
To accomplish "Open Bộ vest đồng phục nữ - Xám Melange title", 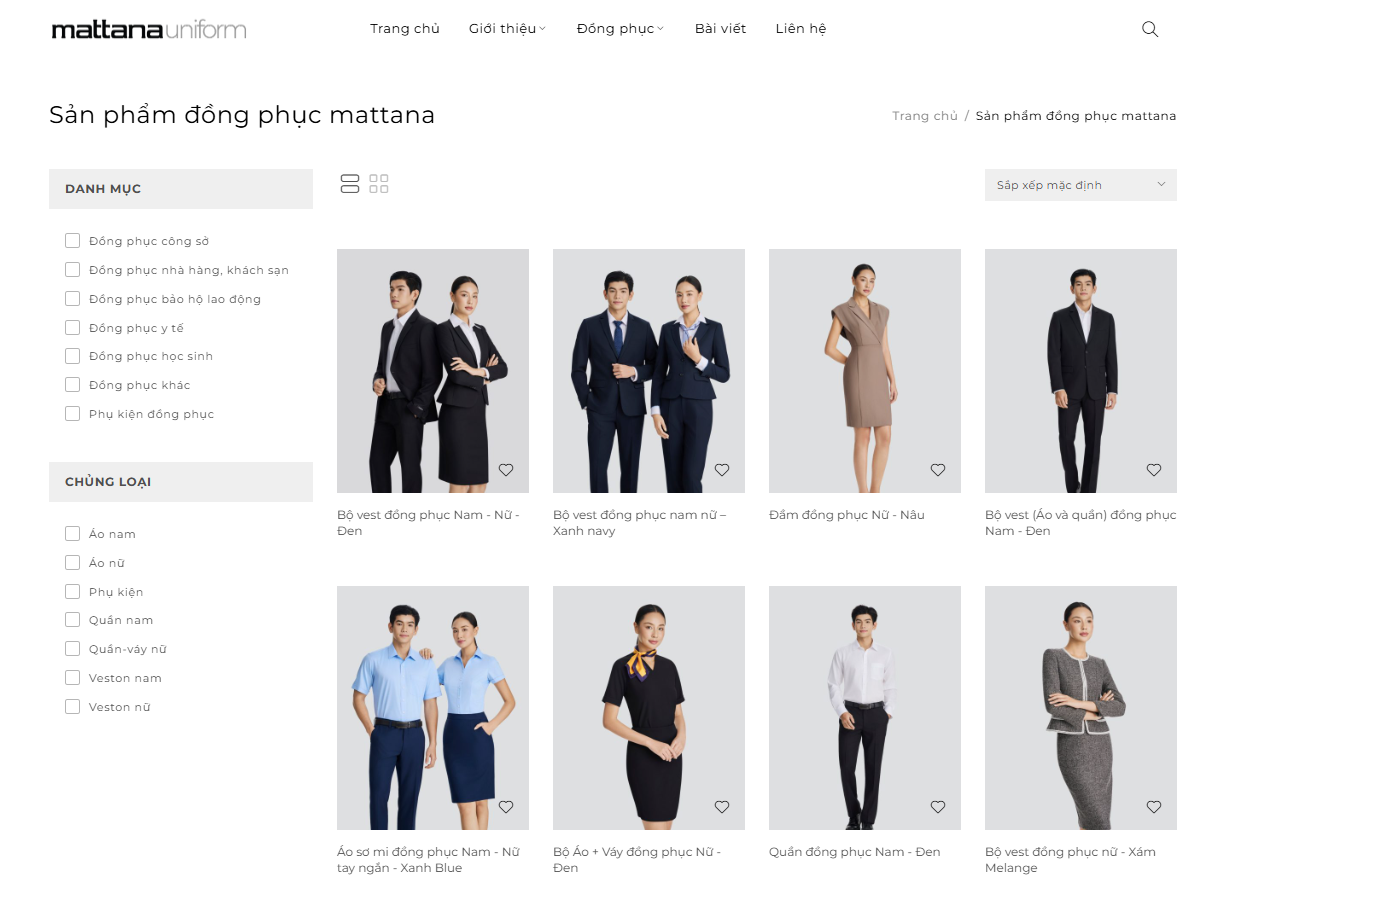I will (1070, 860).
